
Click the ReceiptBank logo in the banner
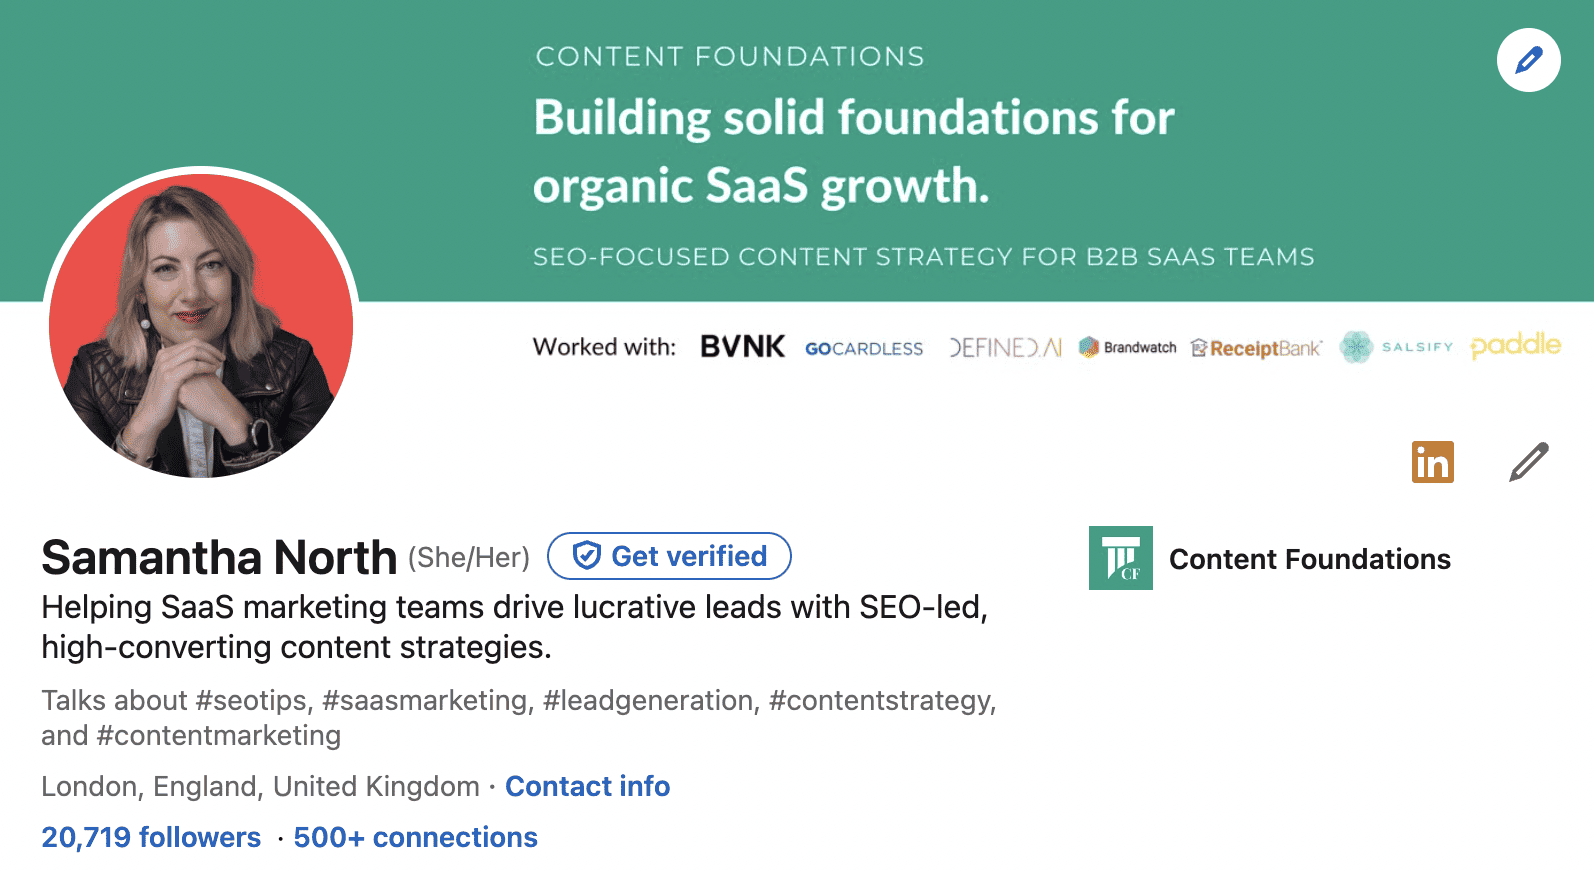pos(1256,348)
